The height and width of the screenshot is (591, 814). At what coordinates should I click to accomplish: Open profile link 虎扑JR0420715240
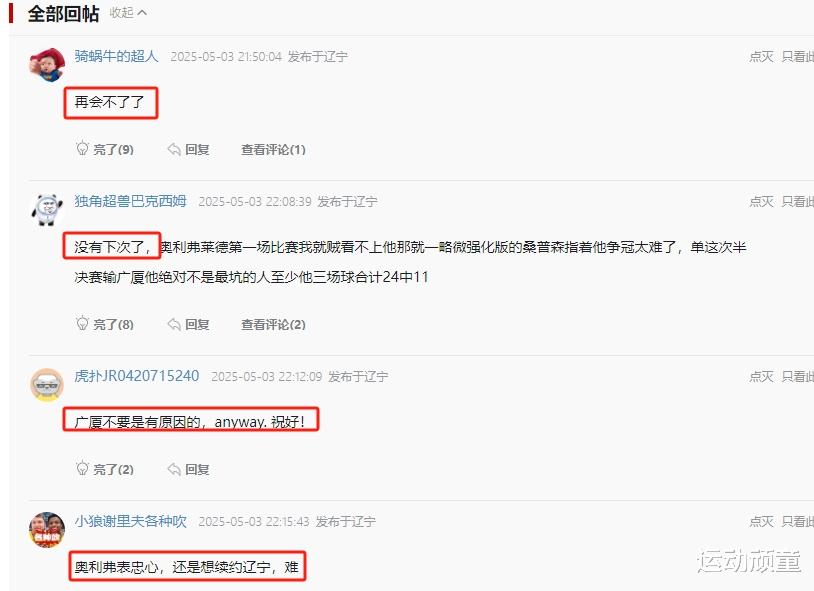tap(137, 376)
